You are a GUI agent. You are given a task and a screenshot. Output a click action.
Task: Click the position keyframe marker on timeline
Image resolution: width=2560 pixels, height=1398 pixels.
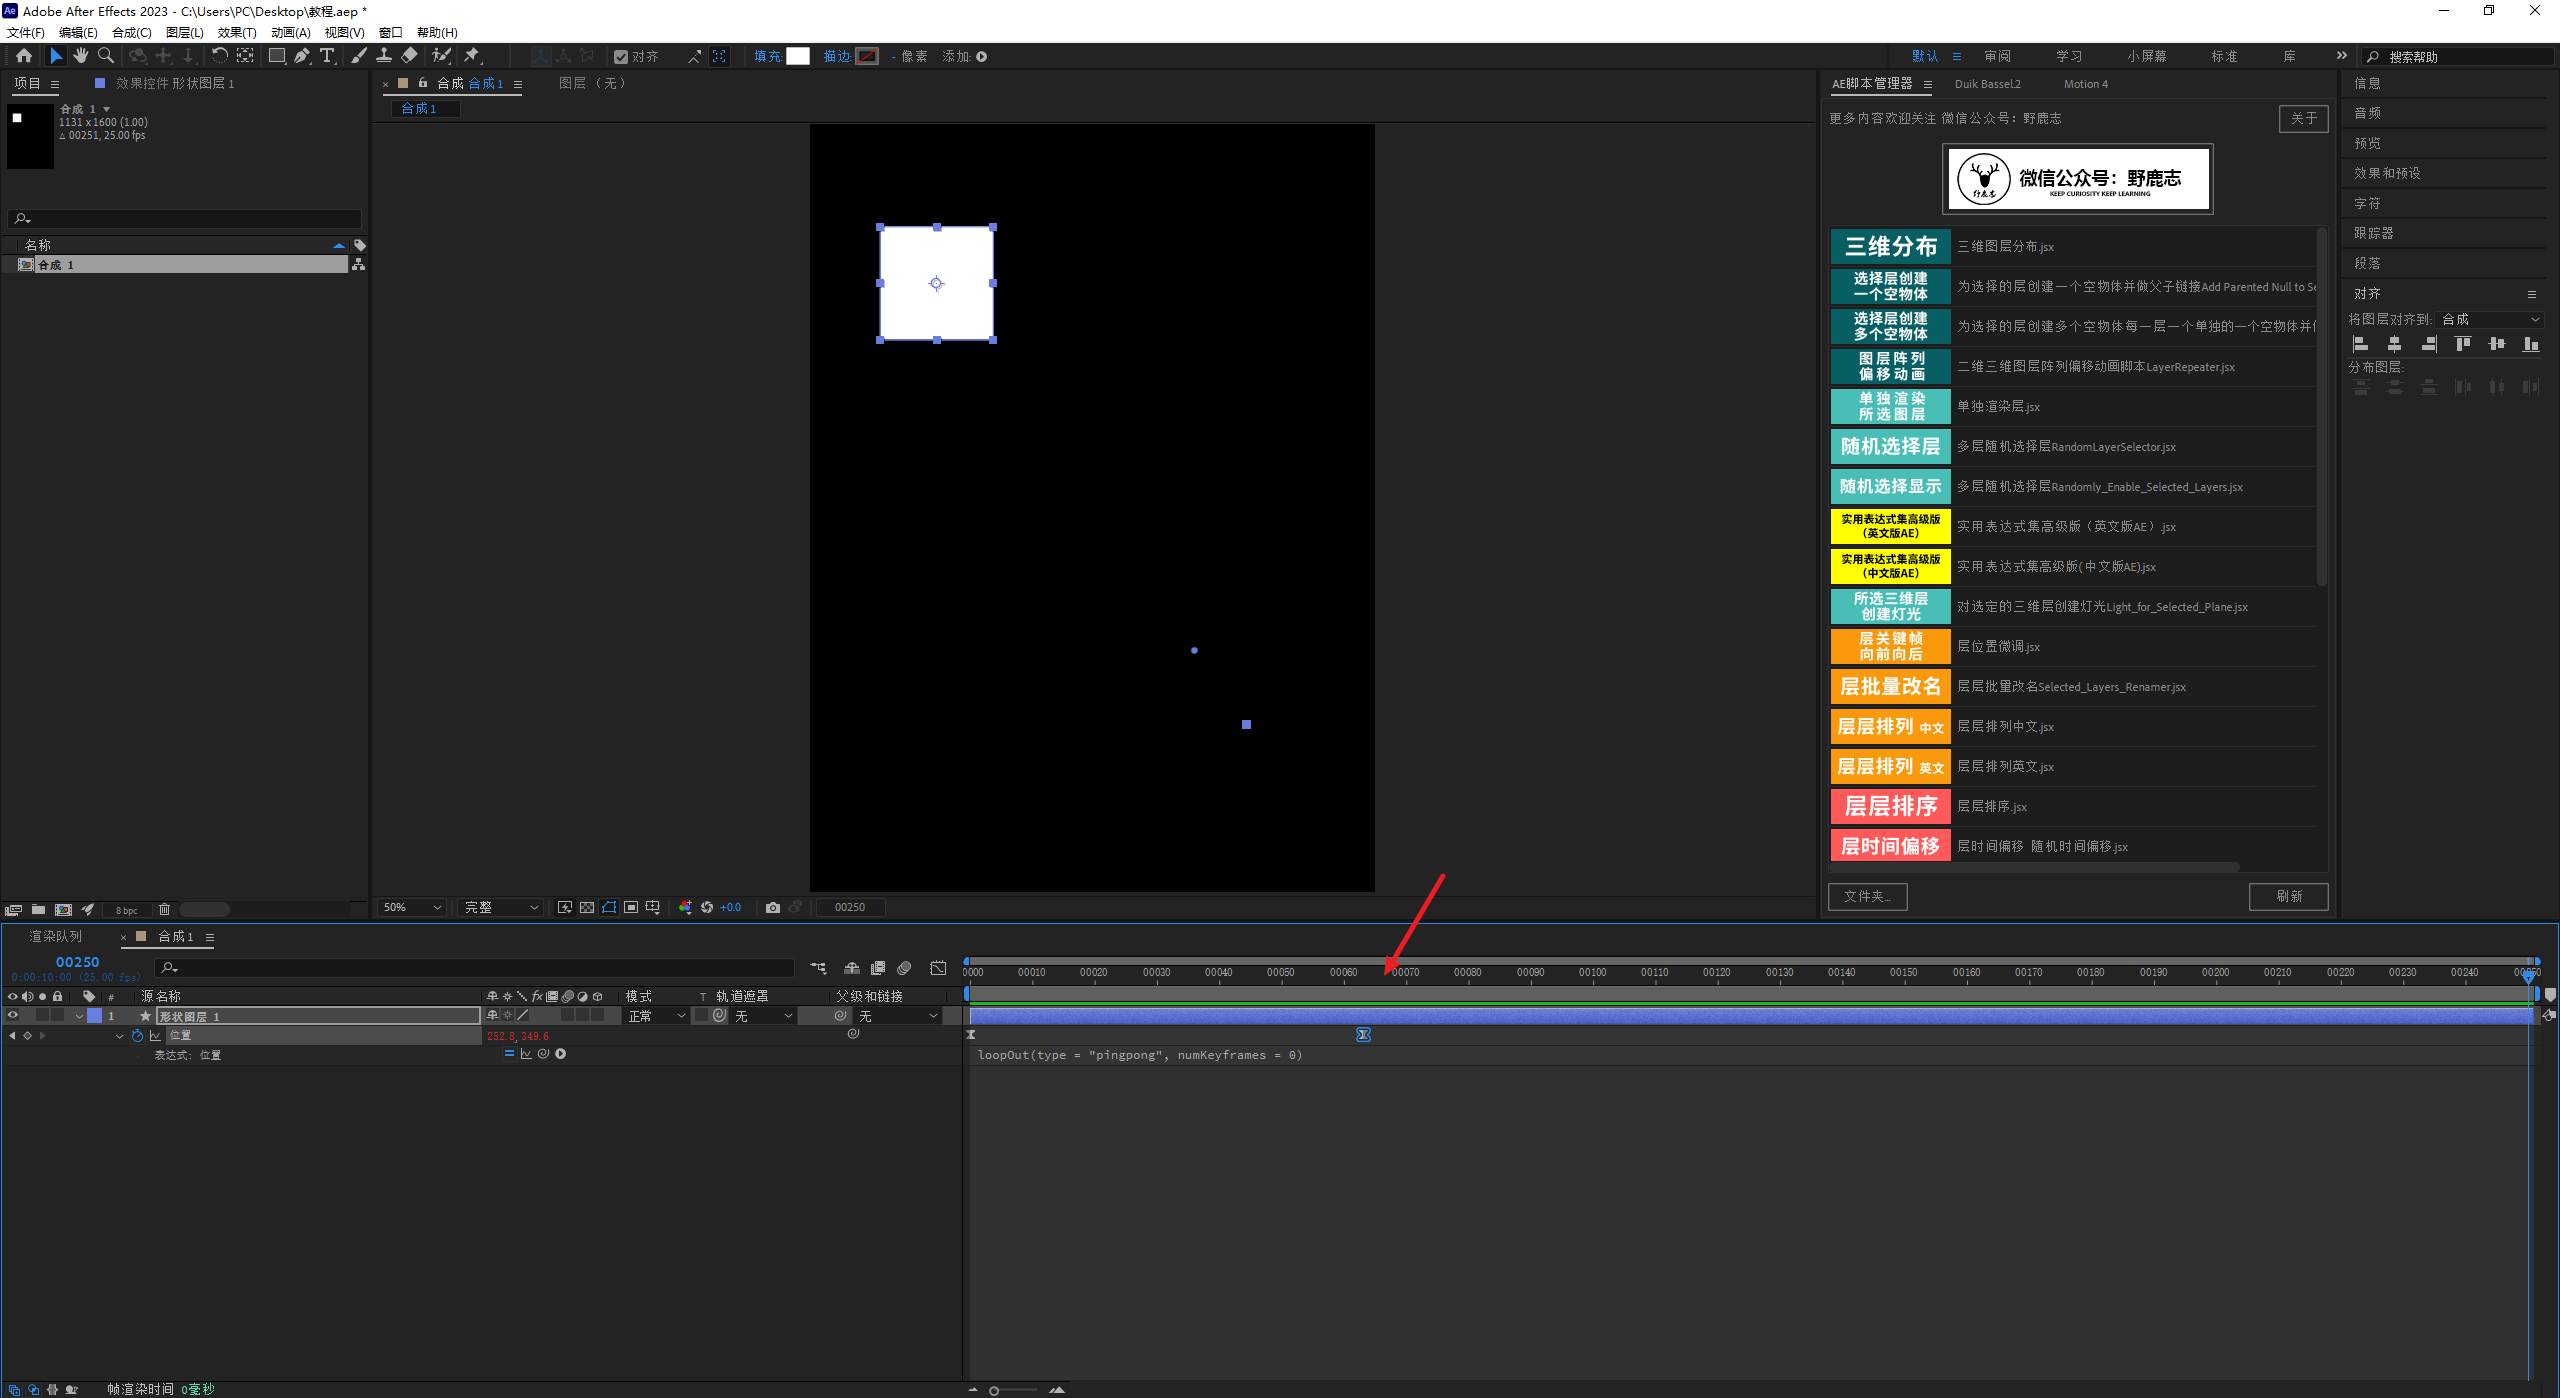tap(1363, 1035)
